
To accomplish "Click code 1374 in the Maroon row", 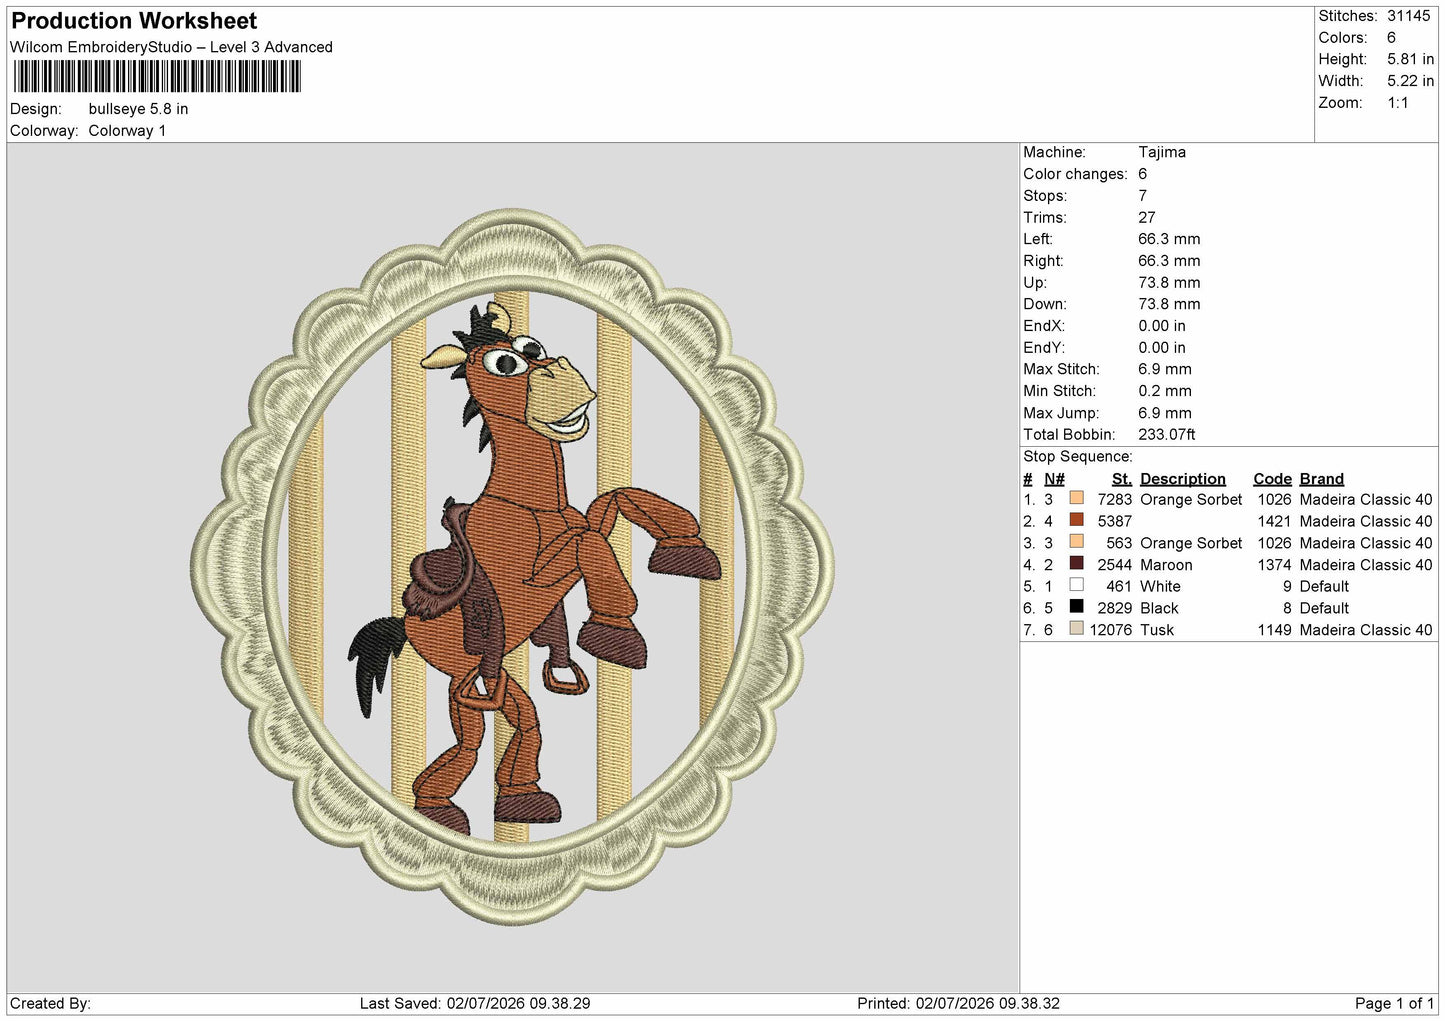I will coord(1274,565).
